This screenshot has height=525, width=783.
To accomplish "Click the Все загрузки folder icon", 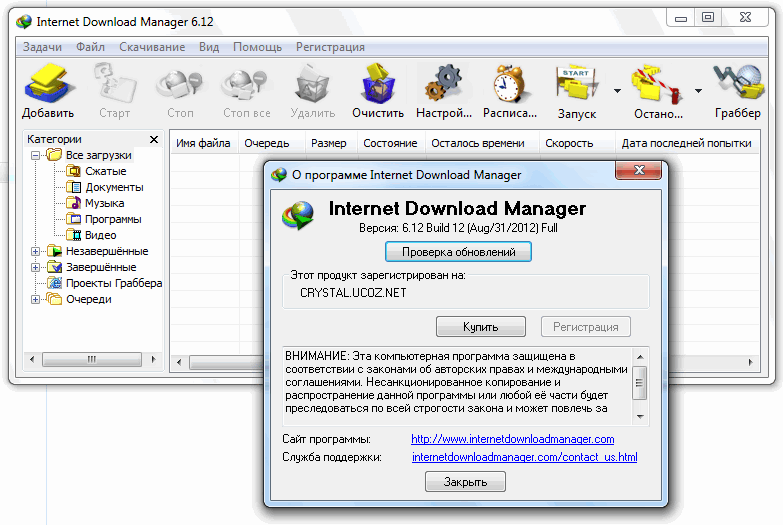I will point(54,155).
